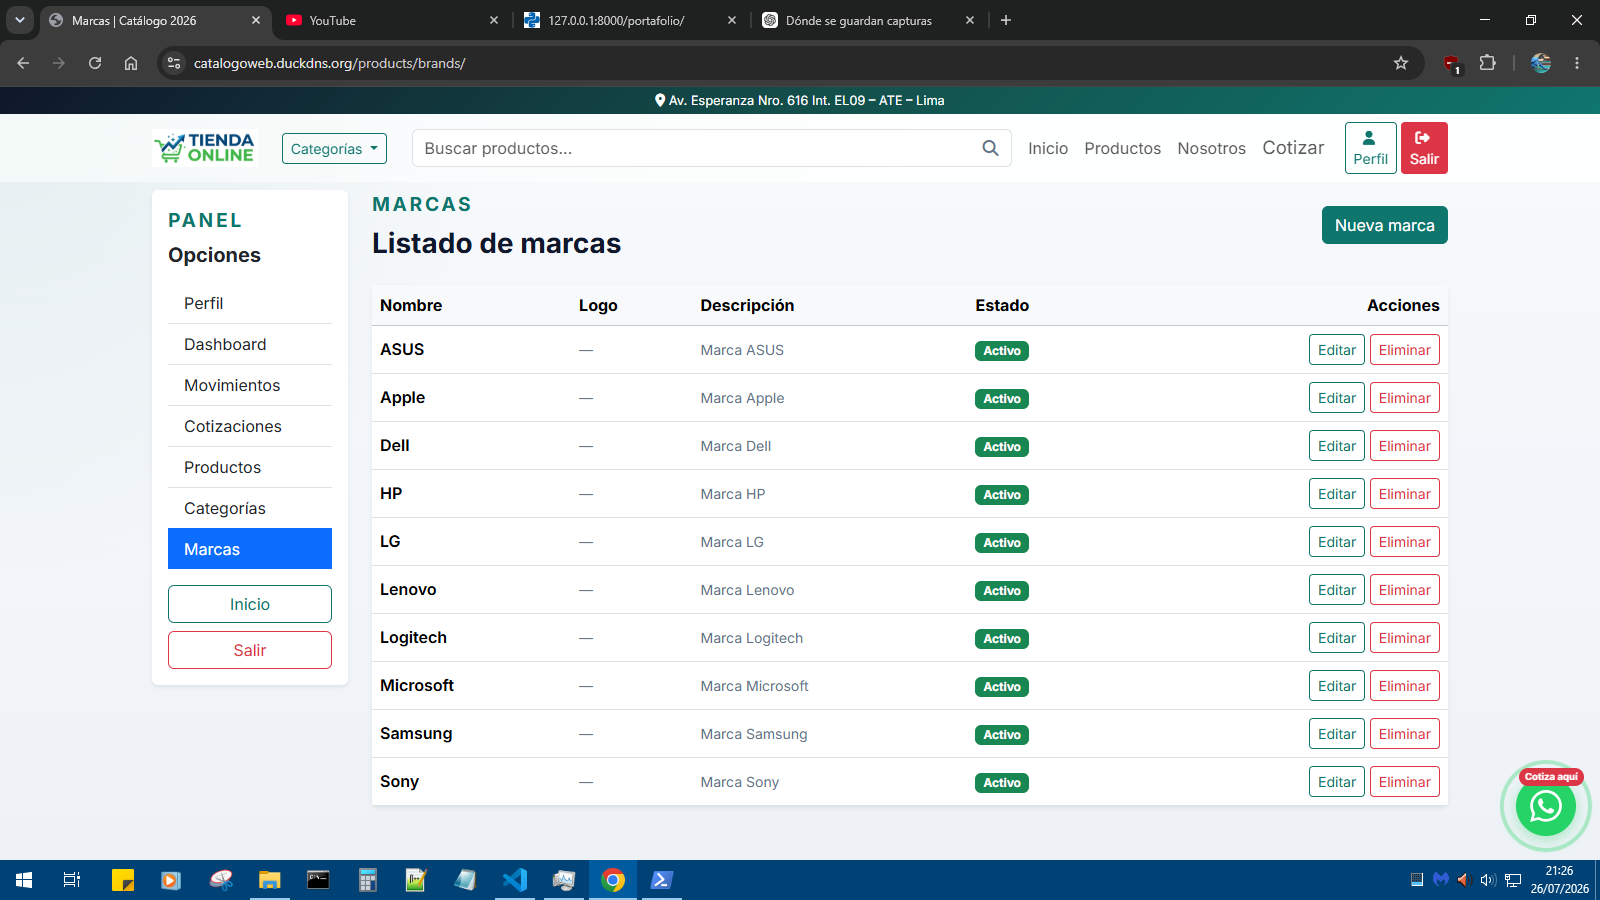Screen dimensions: 1600x900
Task: Open Cotizaciones in the sidebar
Action: (x=250, y=426)
